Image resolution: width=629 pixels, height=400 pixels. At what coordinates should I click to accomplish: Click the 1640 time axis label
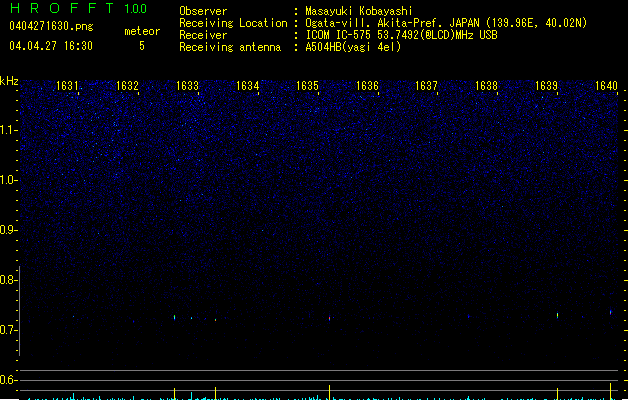[x=606, y=86]
